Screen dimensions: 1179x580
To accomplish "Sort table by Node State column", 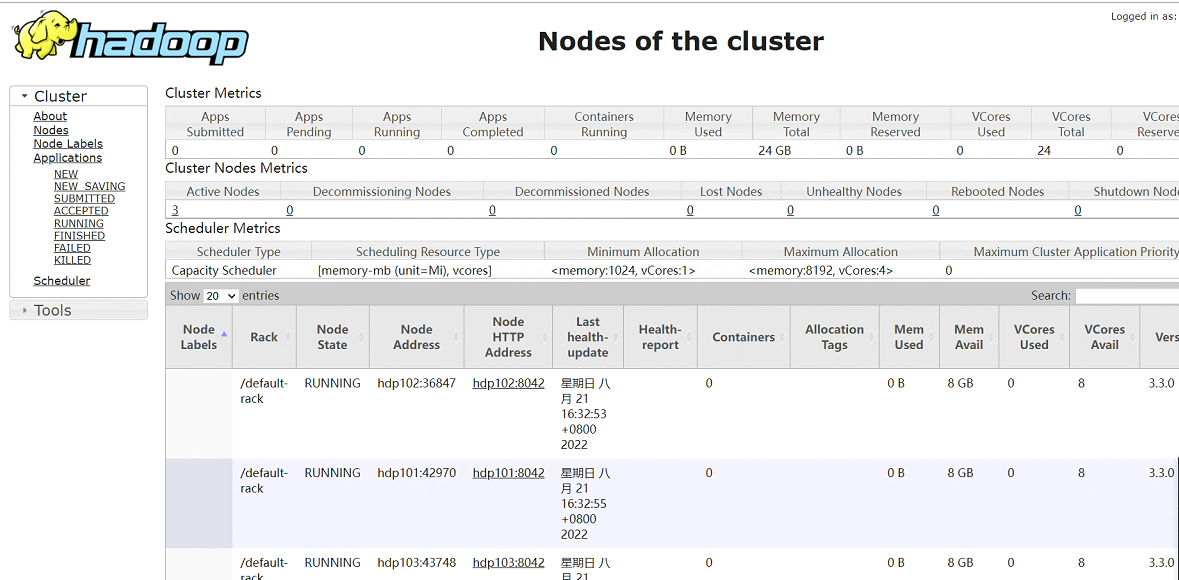I will [332, 337].
